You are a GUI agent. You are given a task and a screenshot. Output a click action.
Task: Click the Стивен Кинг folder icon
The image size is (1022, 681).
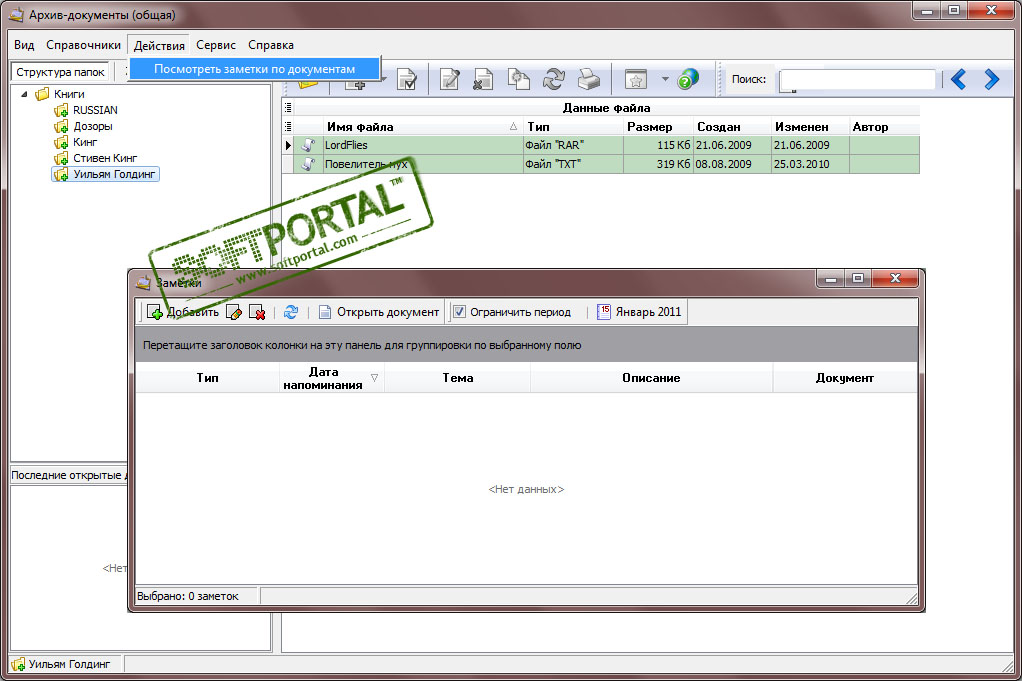(61, 158)
